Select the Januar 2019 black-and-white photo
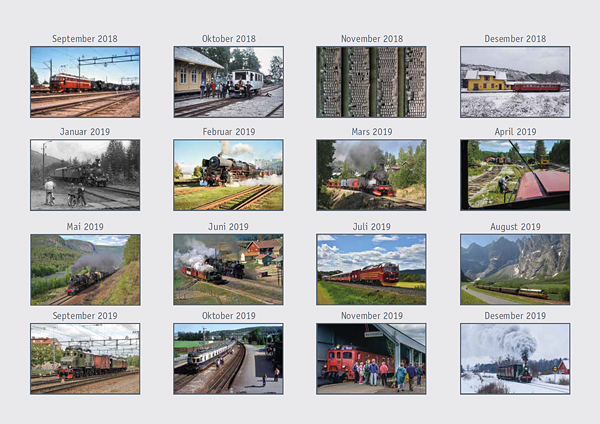The image size is (600, 424). tap(85, 175)
